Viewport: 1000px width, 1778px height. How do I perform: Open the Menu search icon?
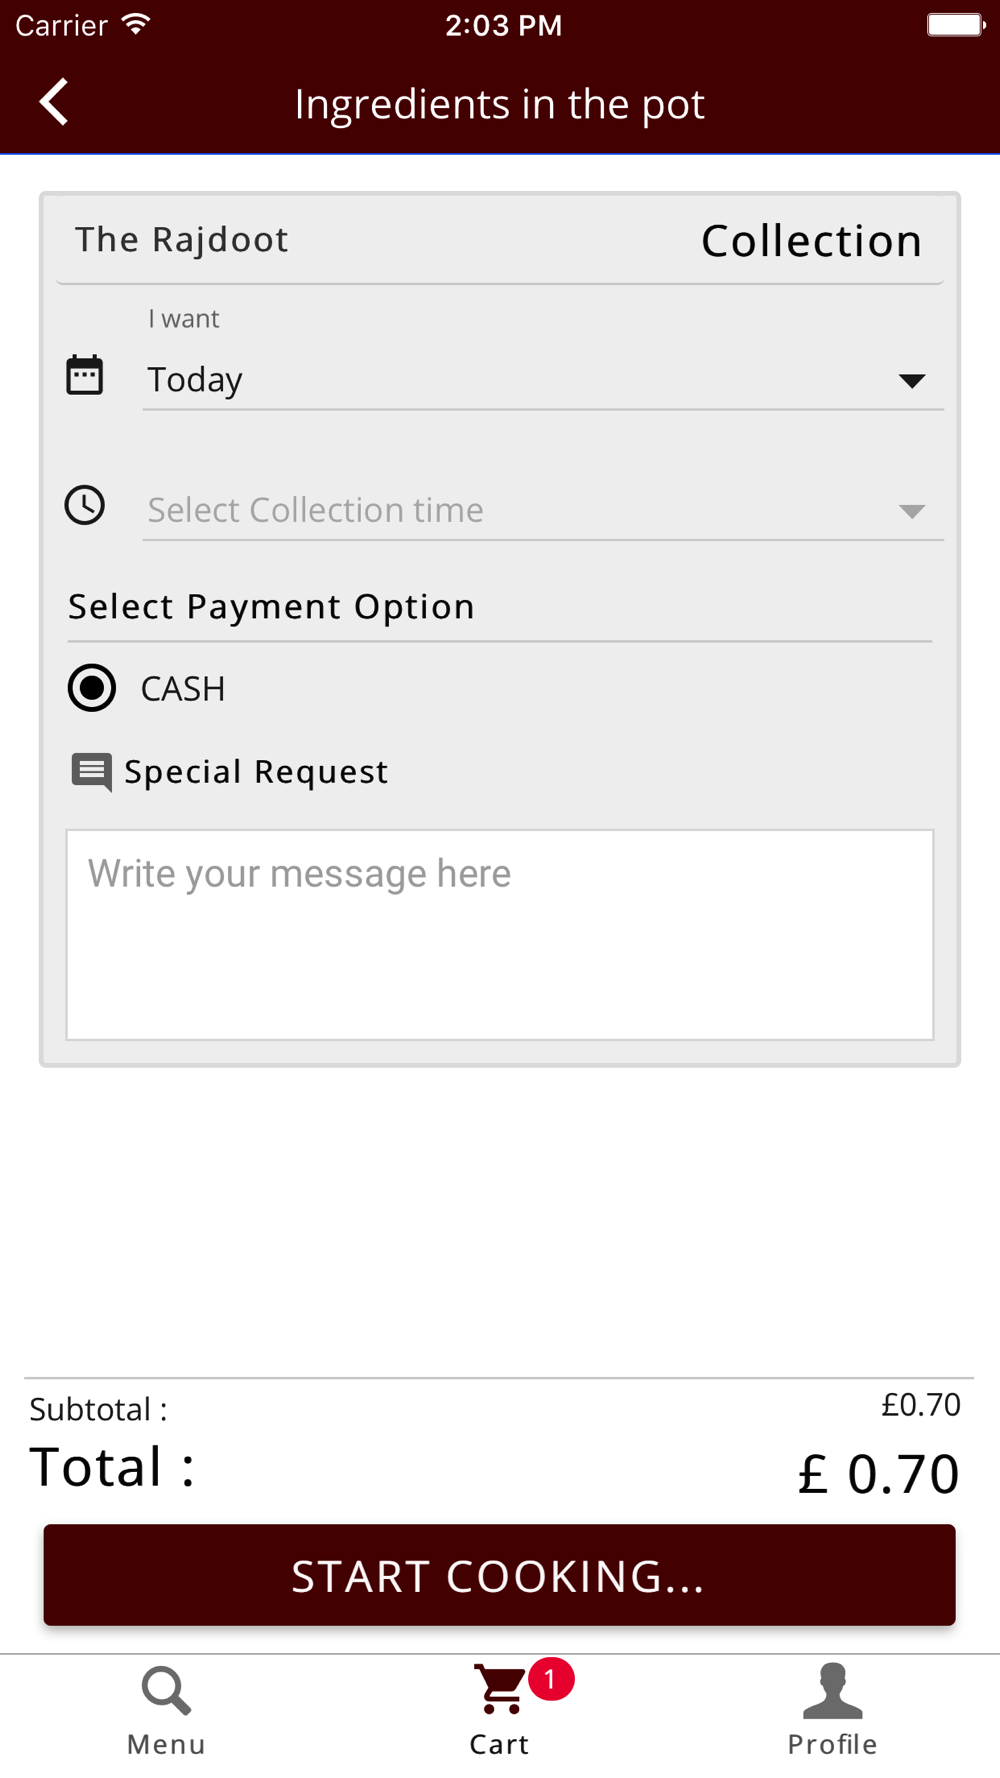click(x=165, y=1691)
